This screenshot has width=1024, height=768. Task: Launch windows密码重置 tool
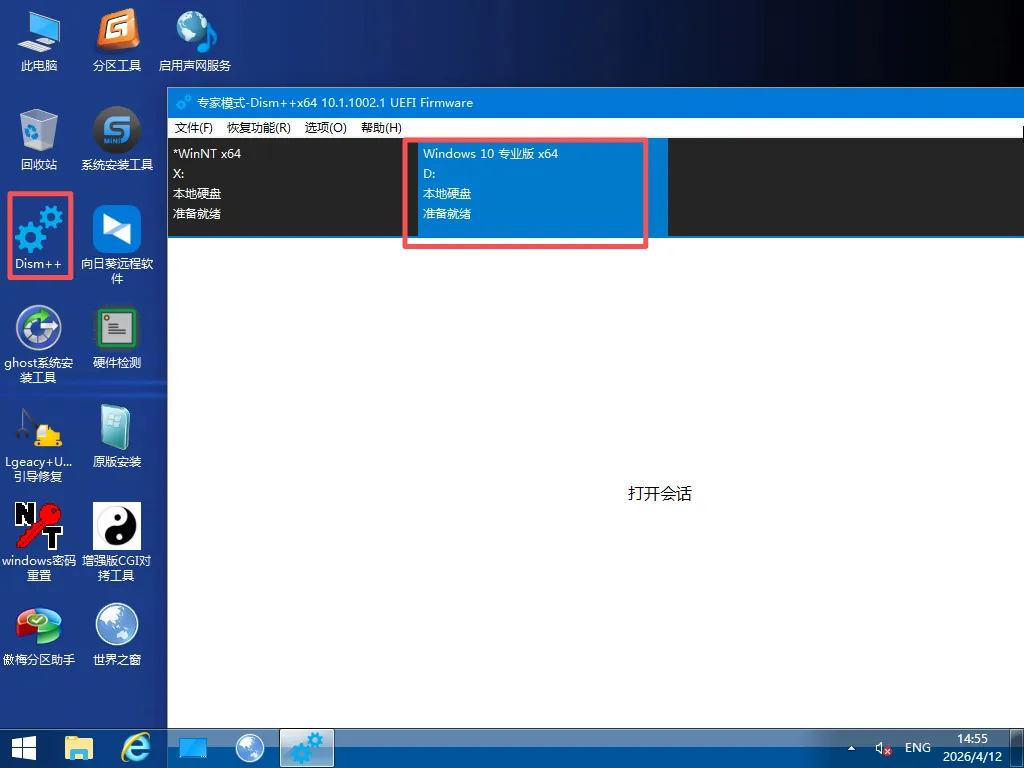39,542
